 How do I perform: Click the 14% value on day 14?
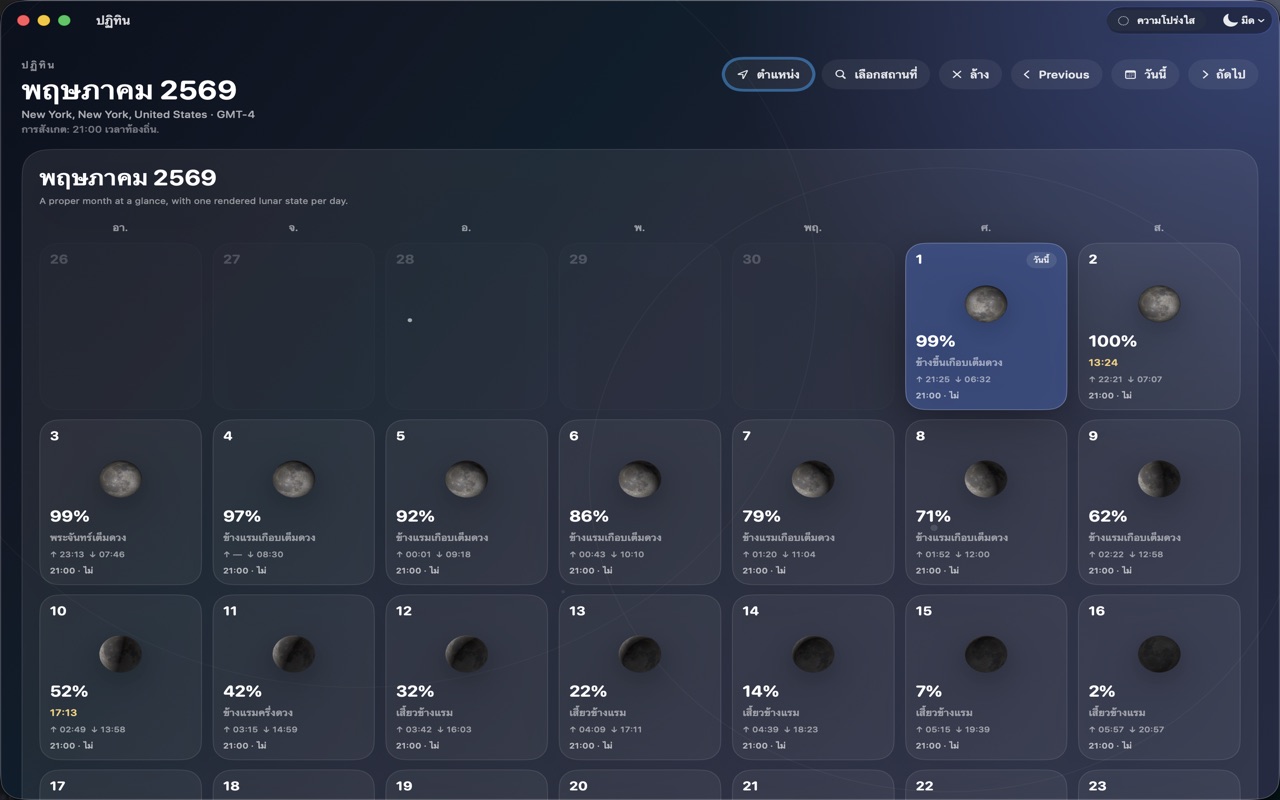[x=760, y=691]
